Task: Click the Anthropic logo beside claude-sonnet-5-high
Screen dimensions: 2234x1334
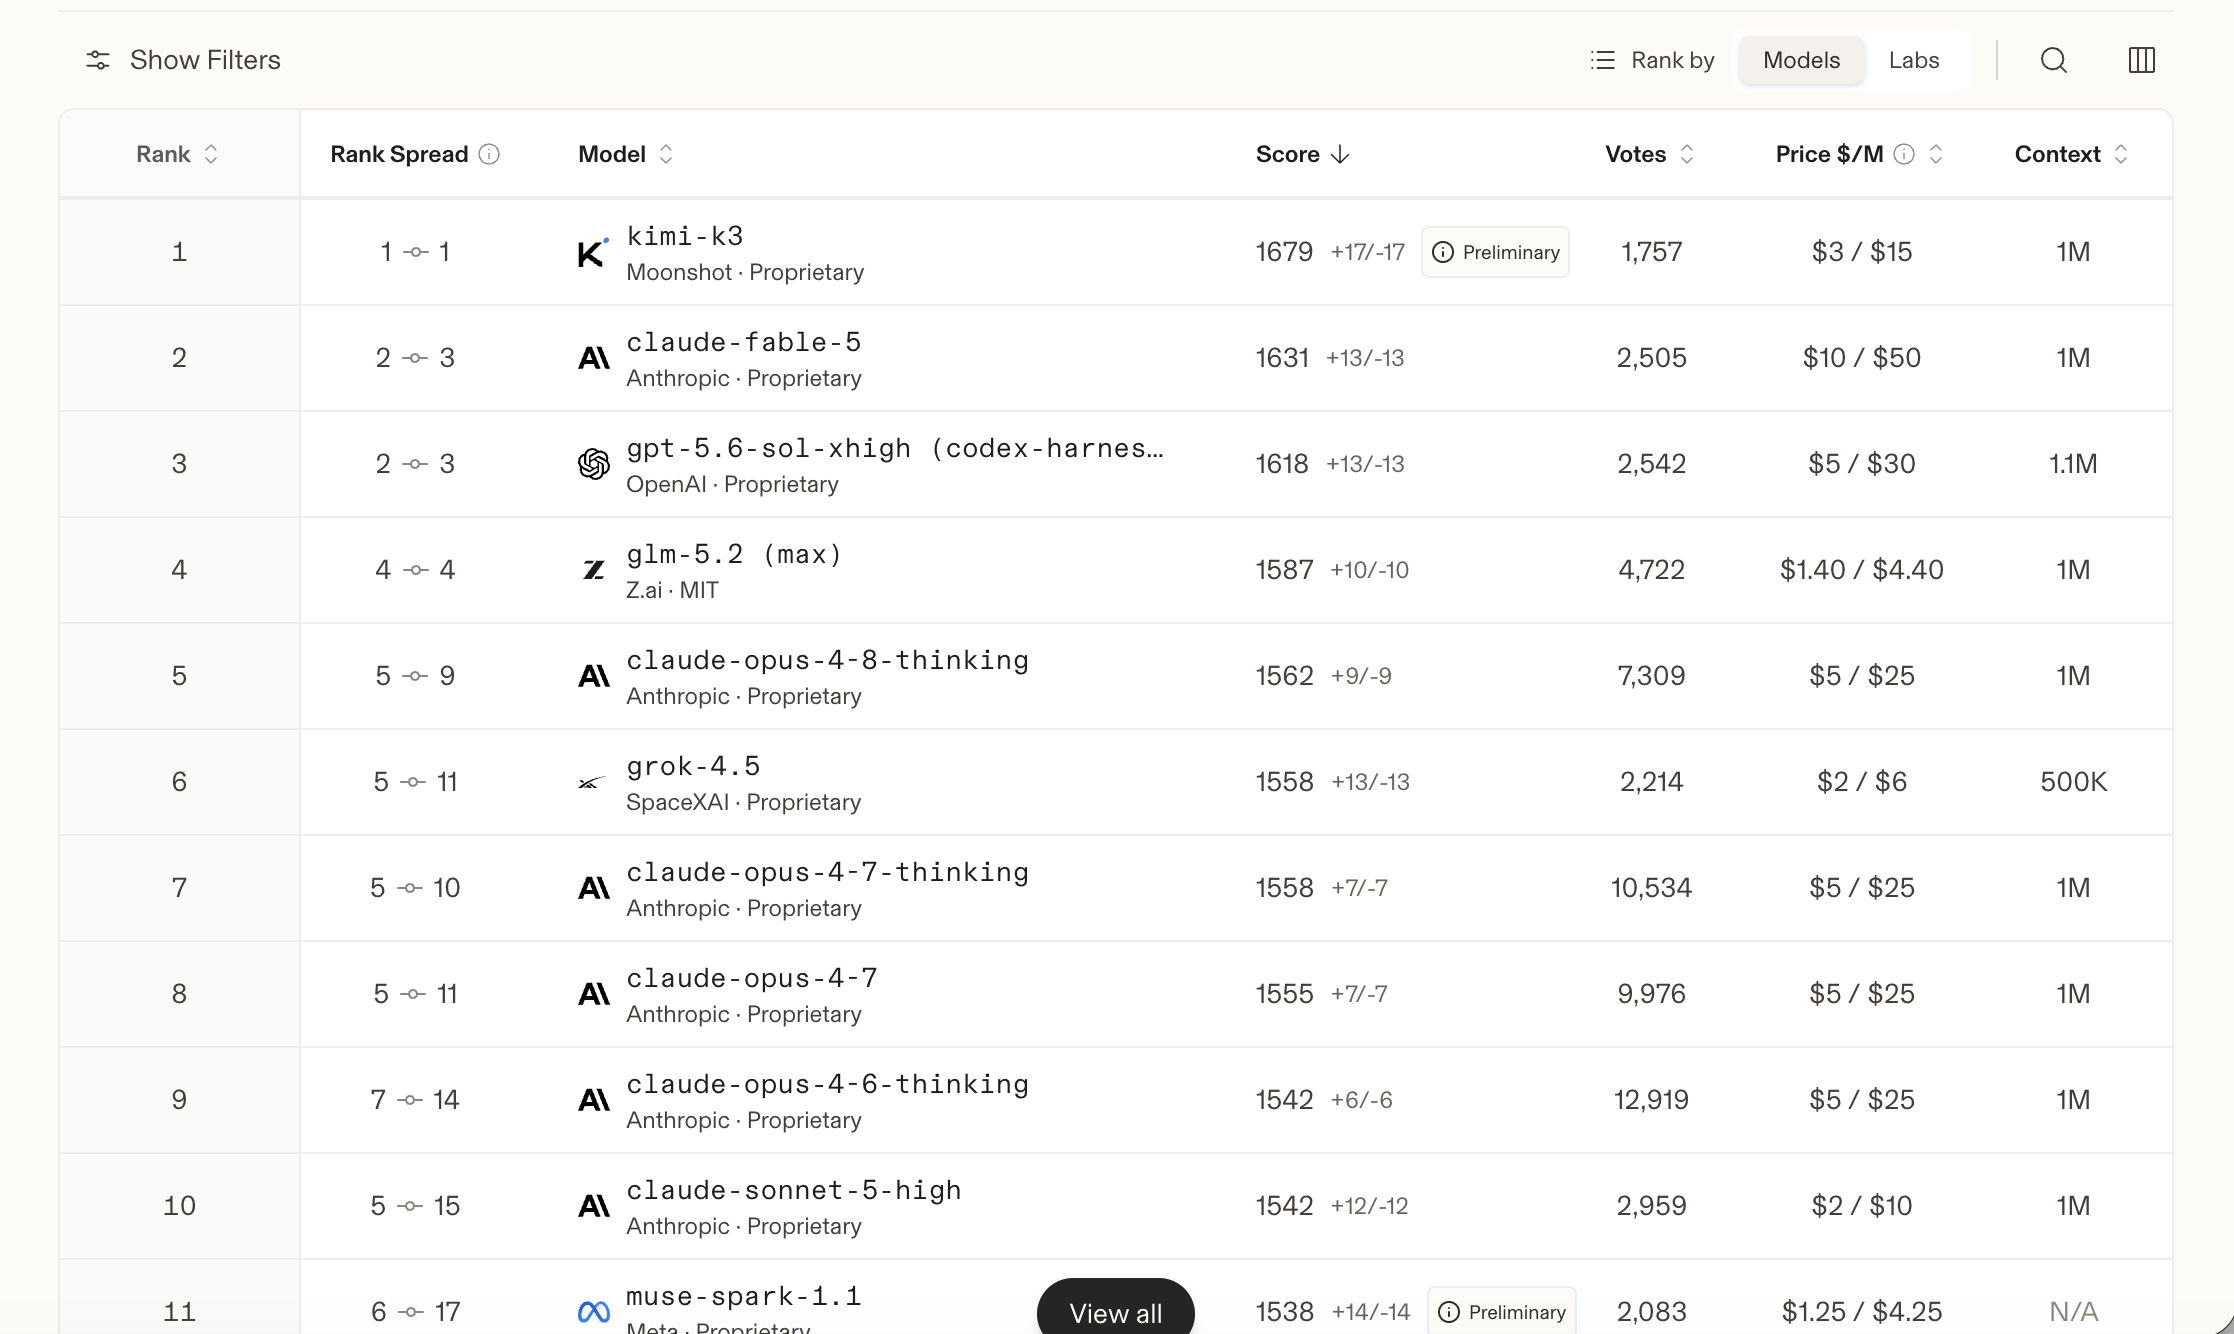Action: tap(593, 1206)
